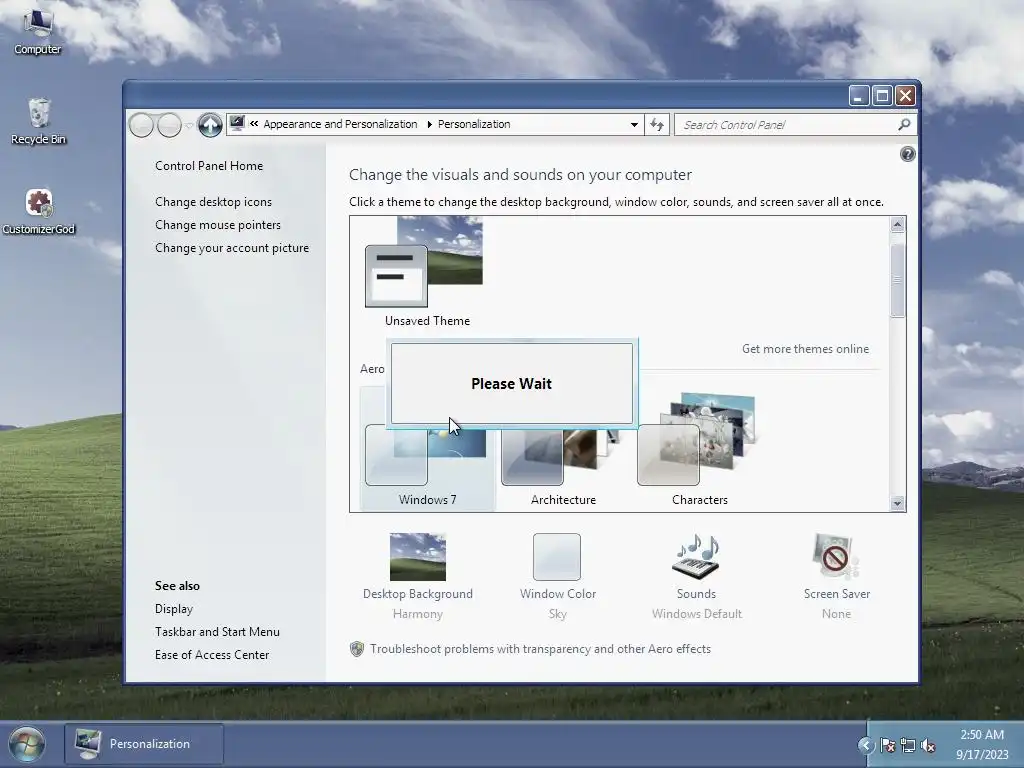Expand the breadcrumb chevron before Appearance
The image size is (1024, 768).
254,124
